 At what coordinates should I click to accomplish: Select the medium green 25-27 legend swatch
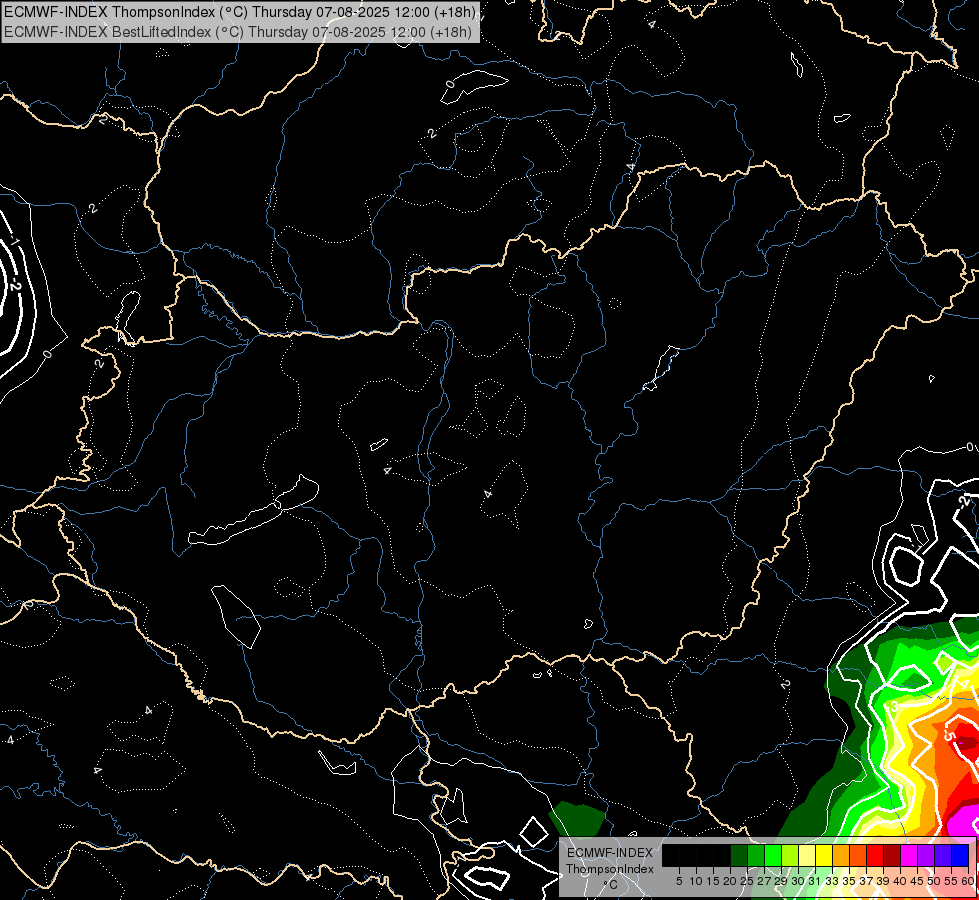(x=756, y=855)
